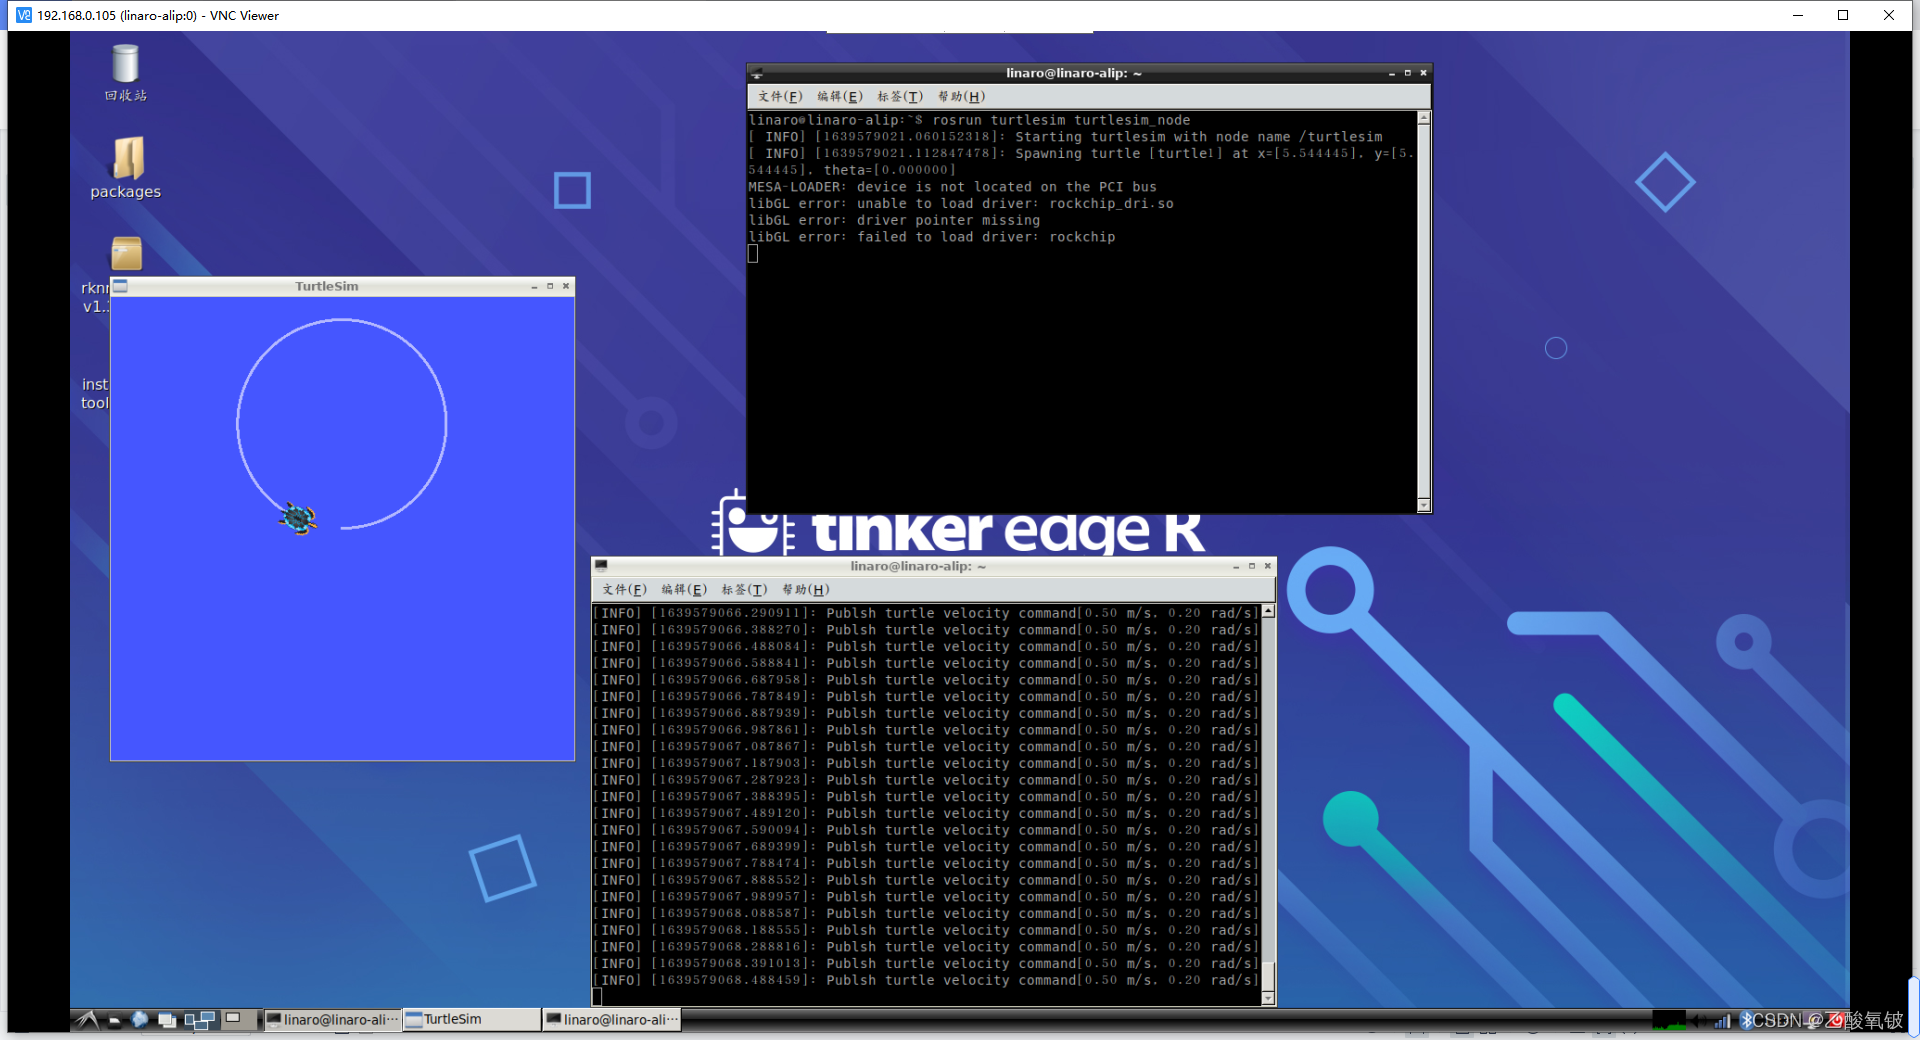Click the Bluetooth icon in the system tray

click(x=1746, y=1020)
